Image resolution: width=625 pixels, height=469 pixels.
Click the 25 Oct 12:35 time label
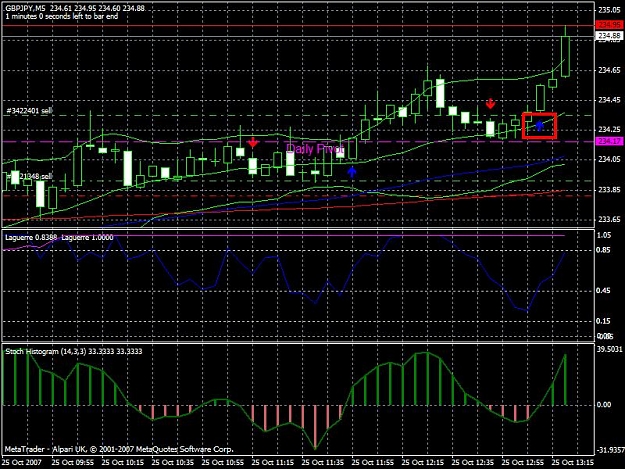[473, 462]
